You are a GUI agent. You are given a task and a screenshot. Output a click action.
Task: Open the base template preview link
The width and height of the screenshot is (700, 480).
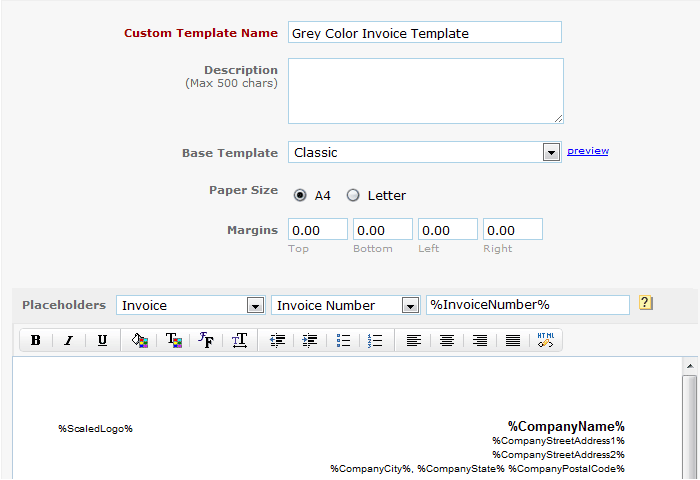[x=588, y=151]
